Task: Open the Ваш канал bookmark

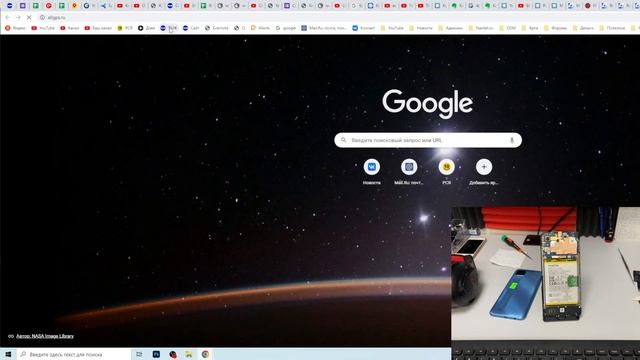Action: (98, 28)
